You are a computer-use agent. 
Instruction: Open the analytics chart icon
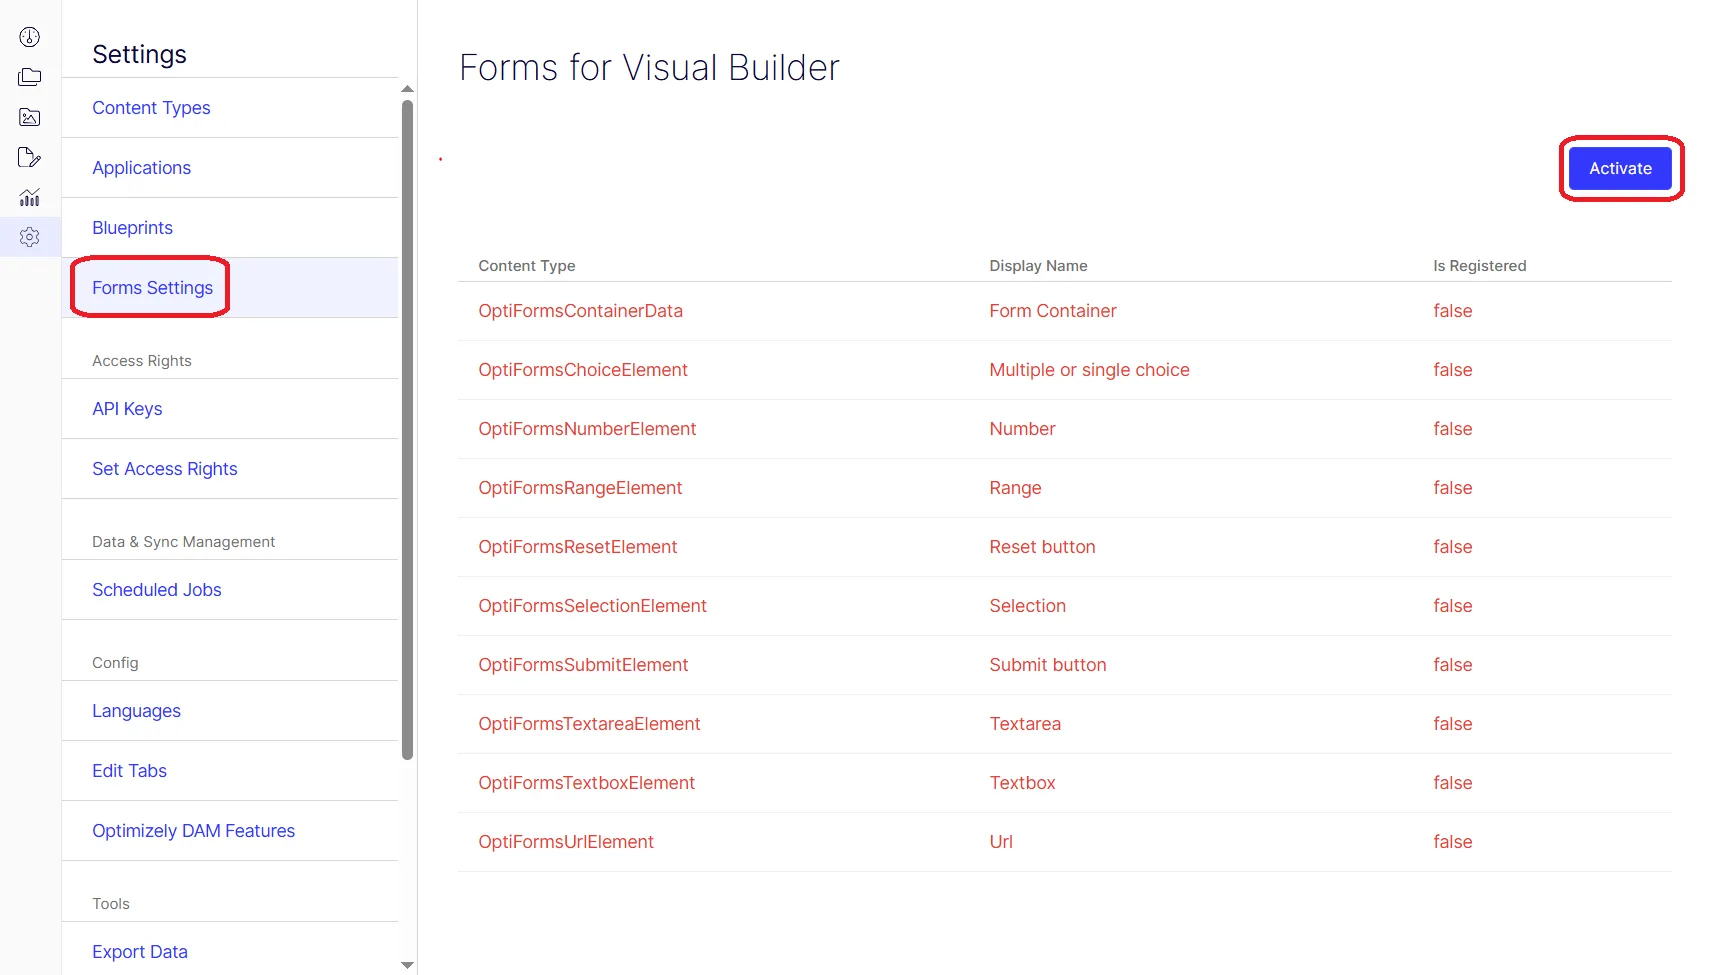coord(30,197)
